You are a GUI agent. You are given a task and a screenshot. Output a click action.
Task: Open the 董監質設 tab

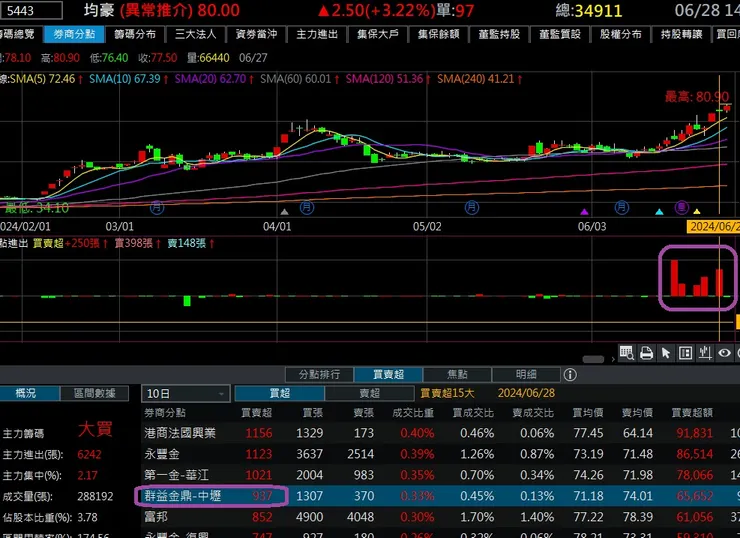(x=560, y=34)
